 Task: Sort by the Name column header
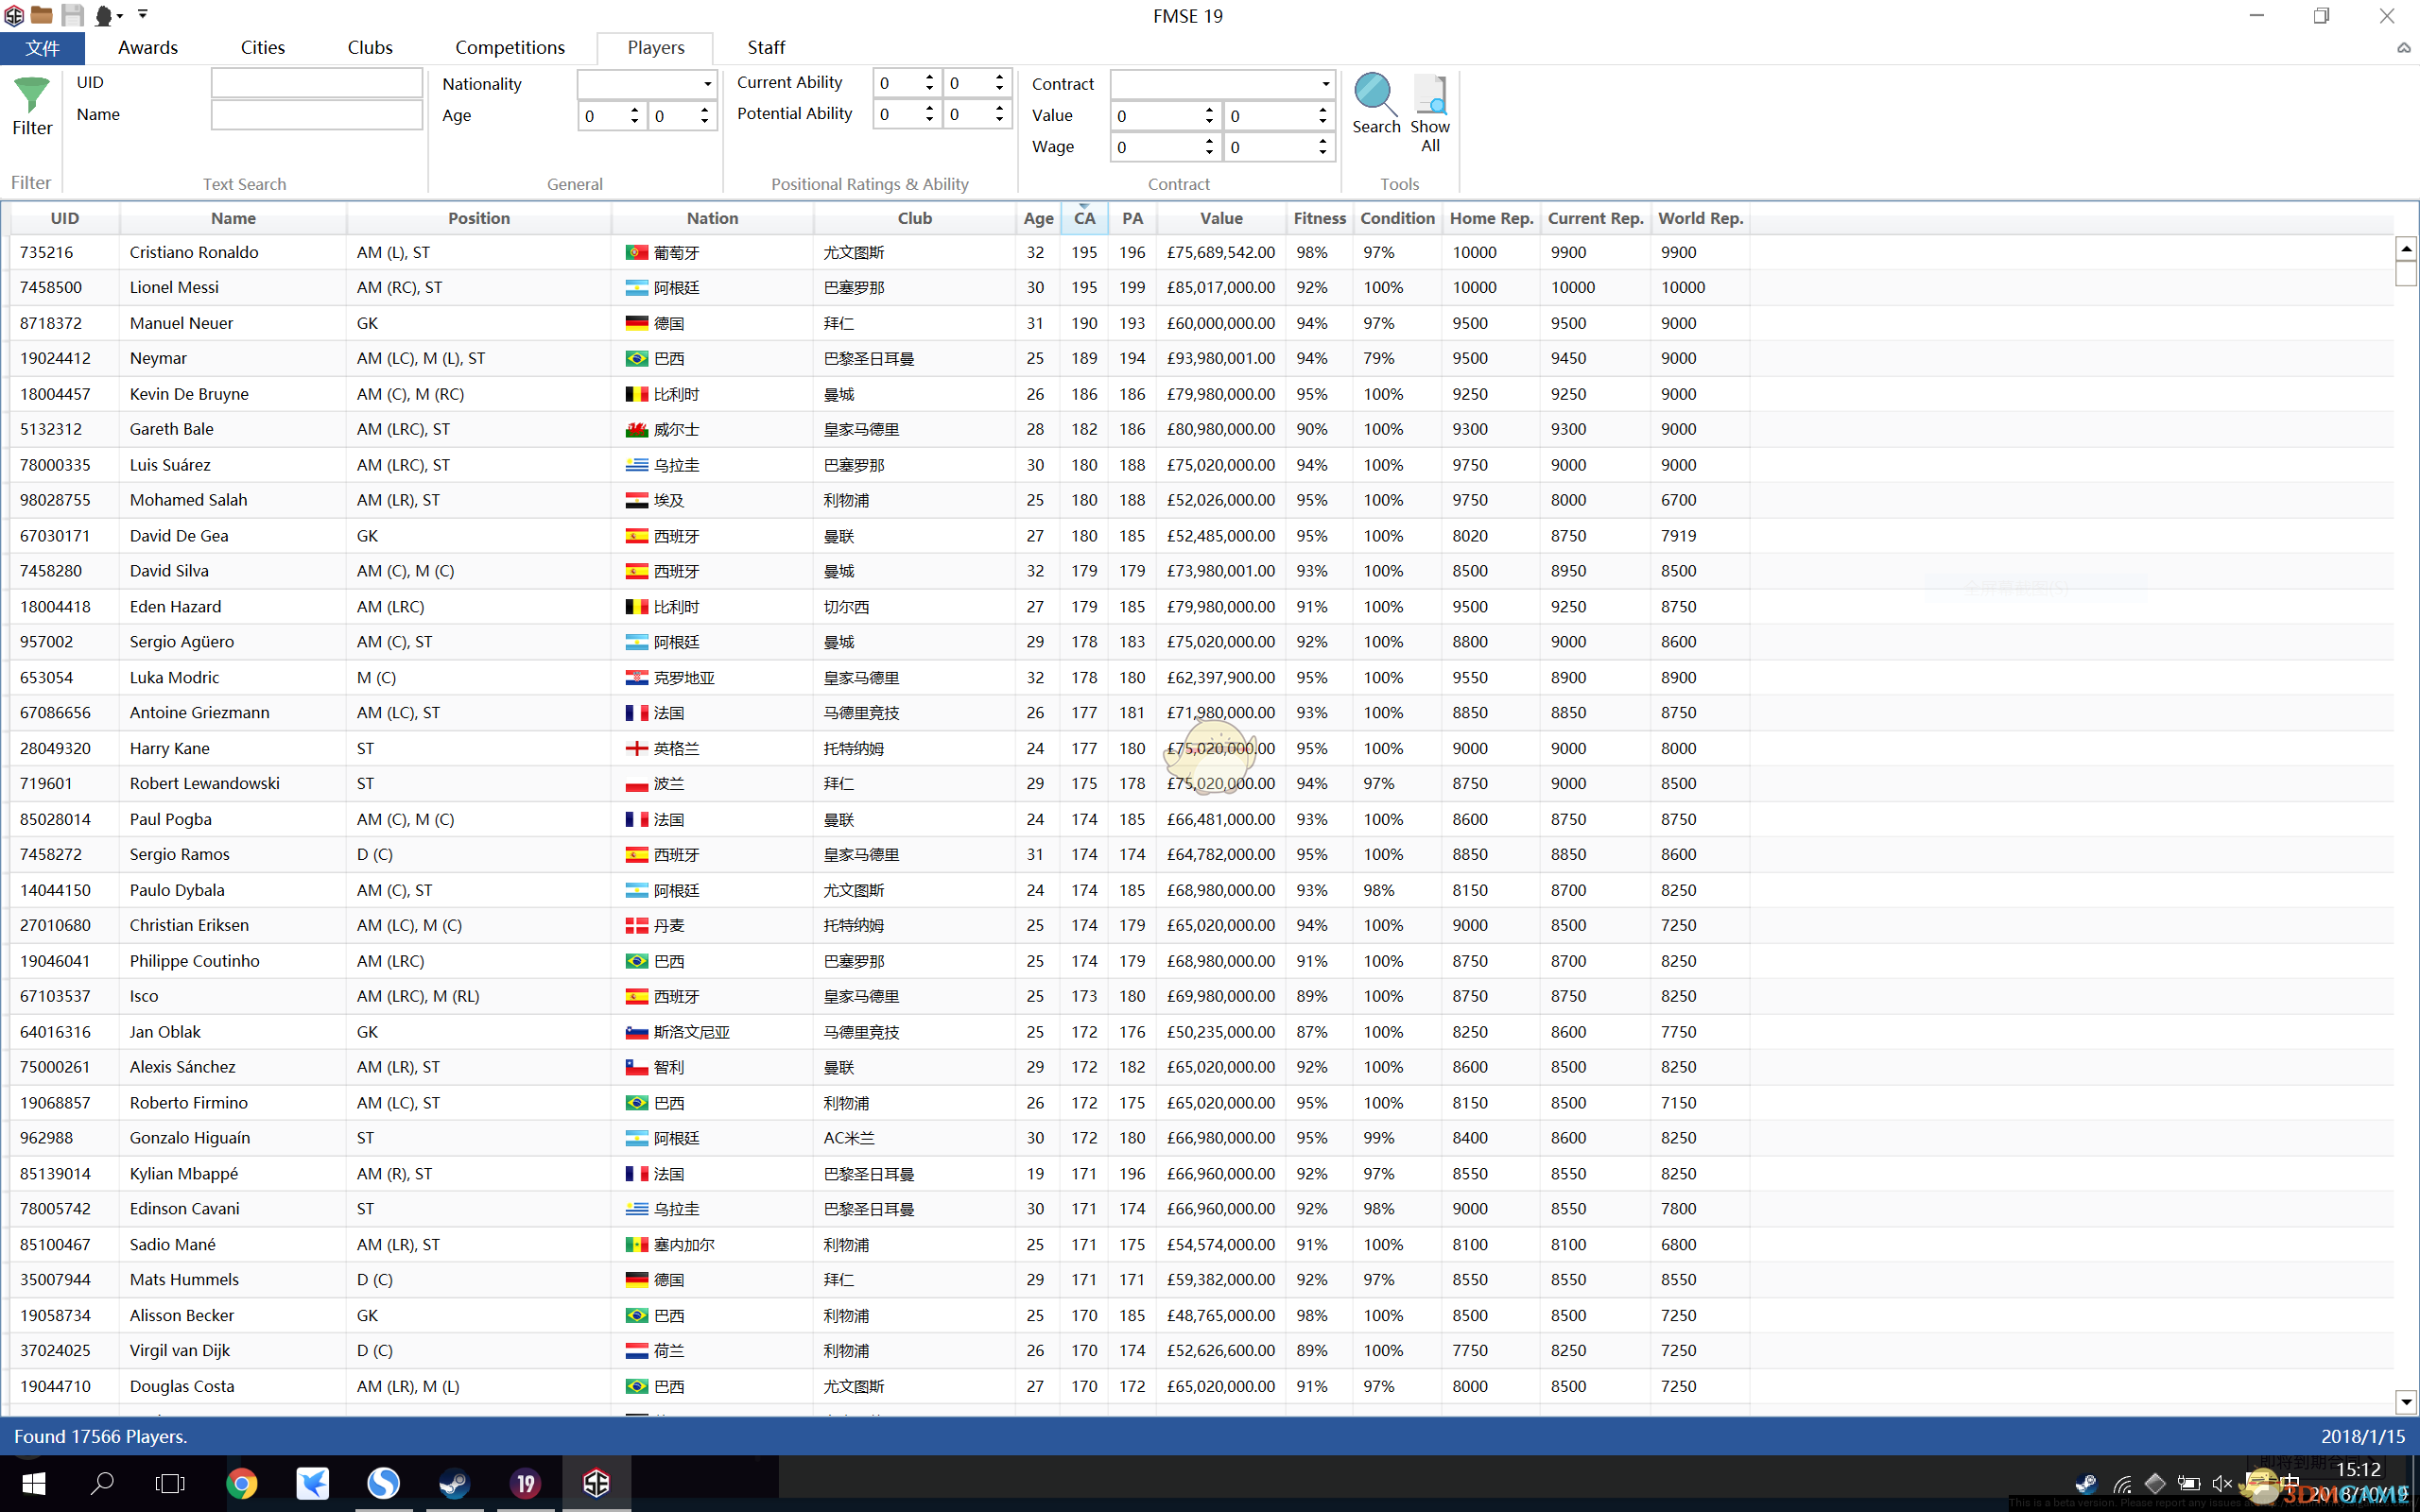coord(233,218)
